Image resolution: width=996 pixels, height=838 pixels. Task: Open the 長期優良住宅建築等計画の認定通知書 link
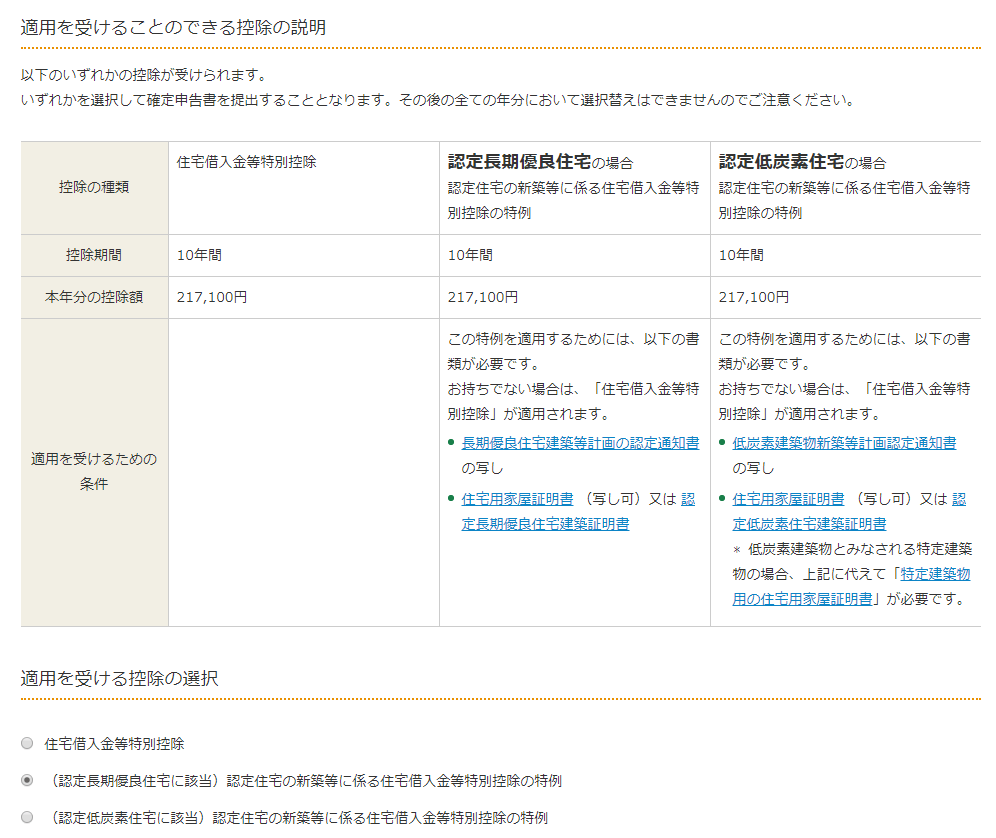pyautogui.click(x=580, y=443)
